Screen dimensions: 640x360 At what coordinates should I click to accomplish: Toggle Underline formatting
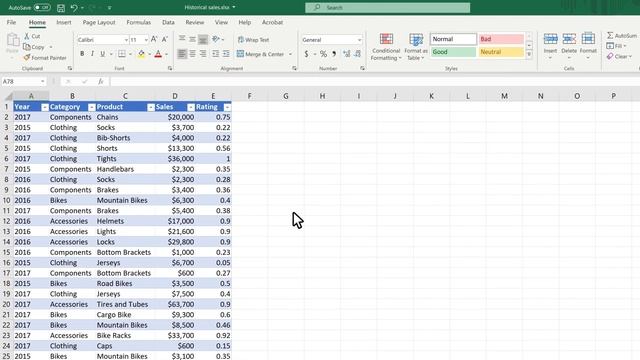(x=102, y=54)
